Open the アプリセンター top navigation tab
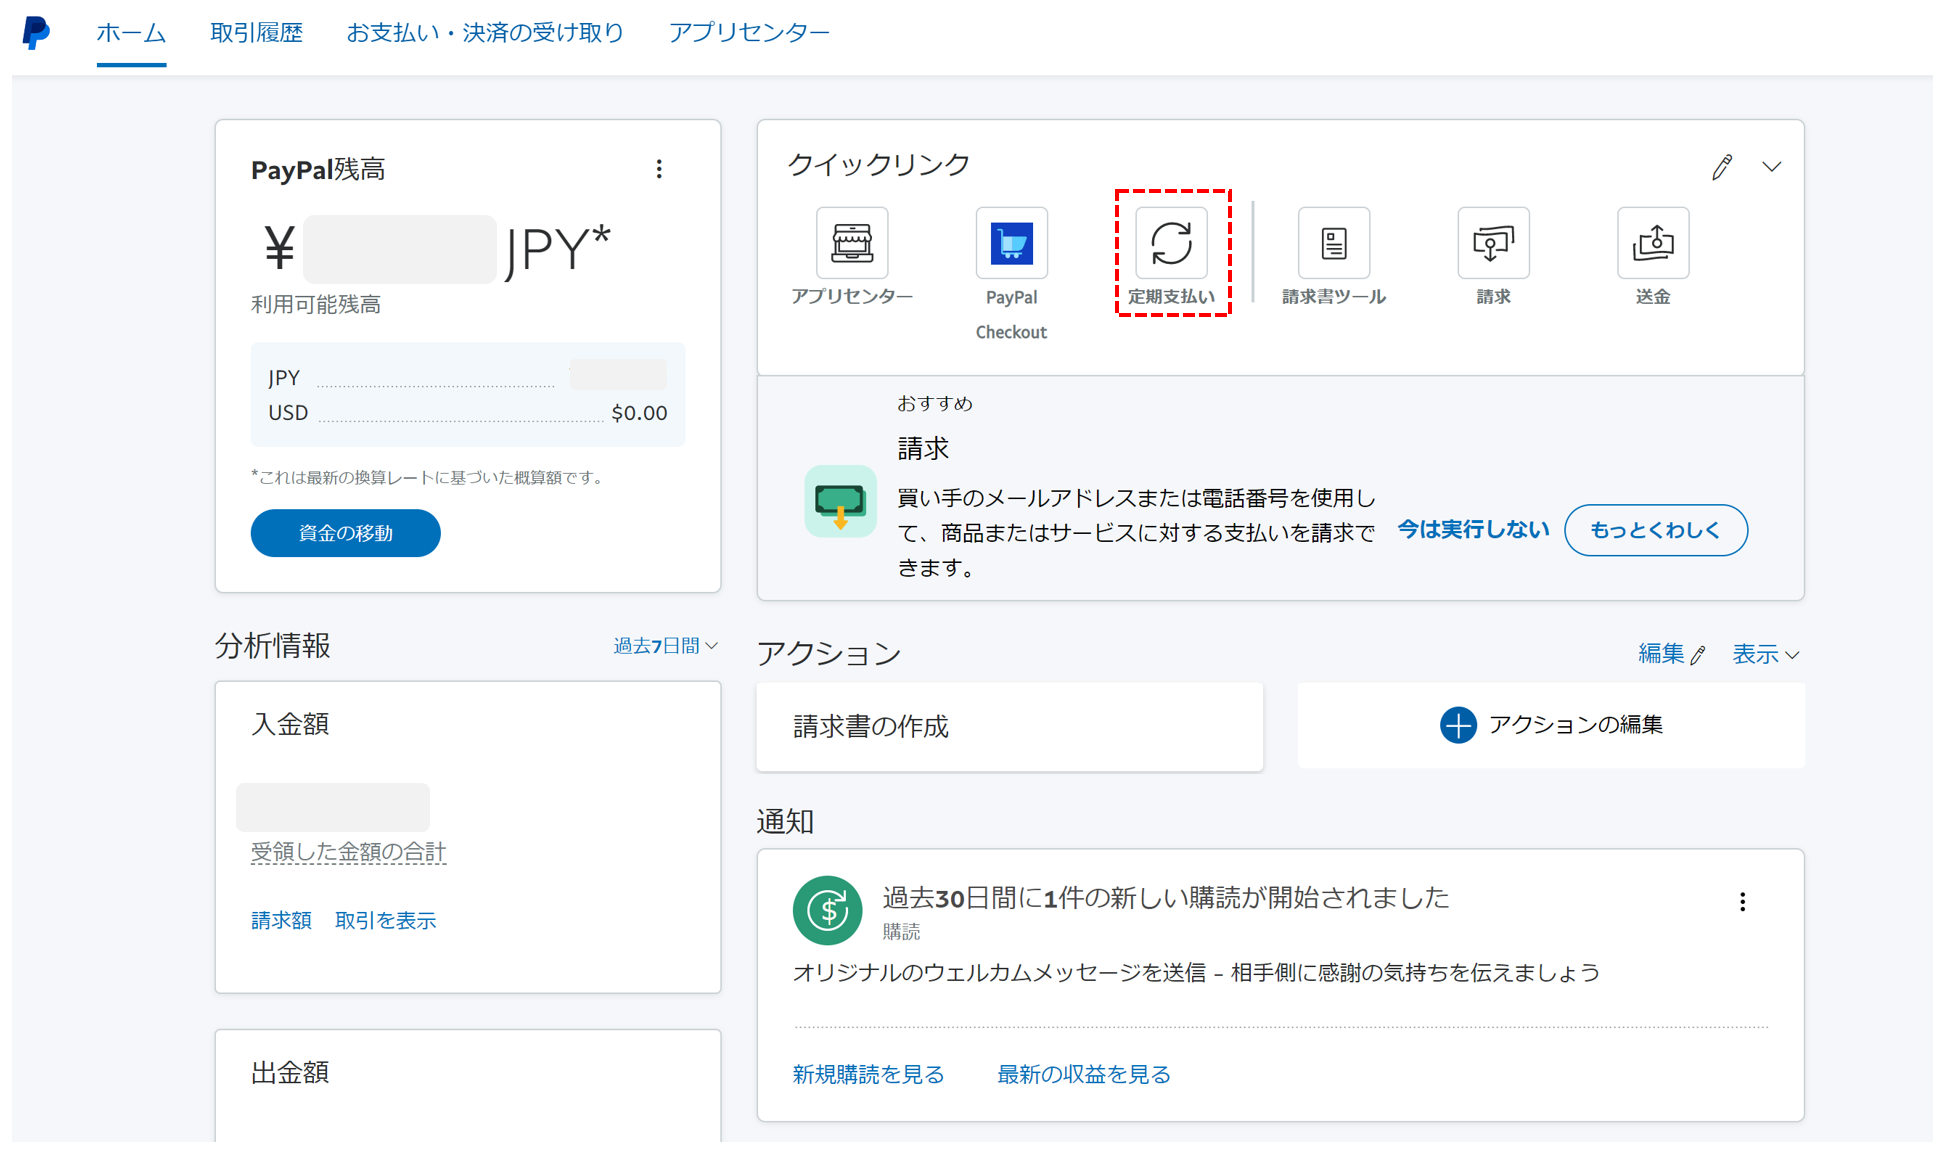 (749, 33)
